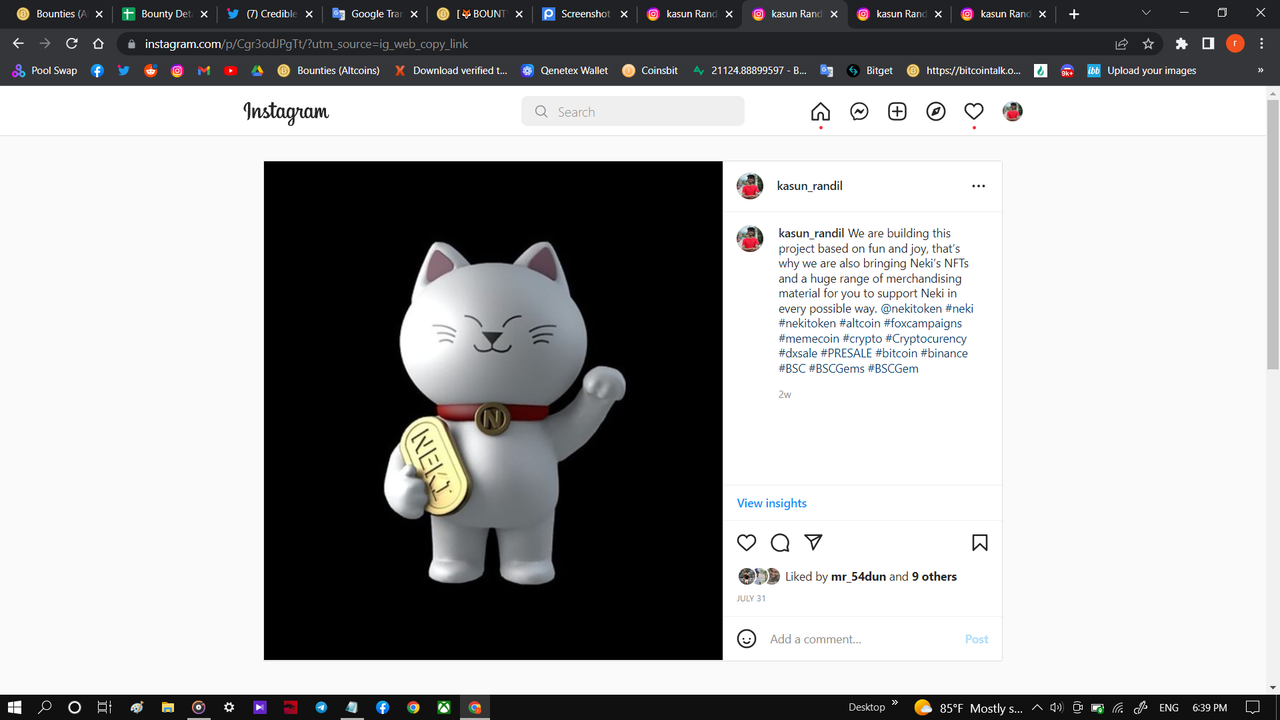Share post with paper plane icon
Image resolution: width=1280 pixels, height=720 pixels.
tap(814, 542)
